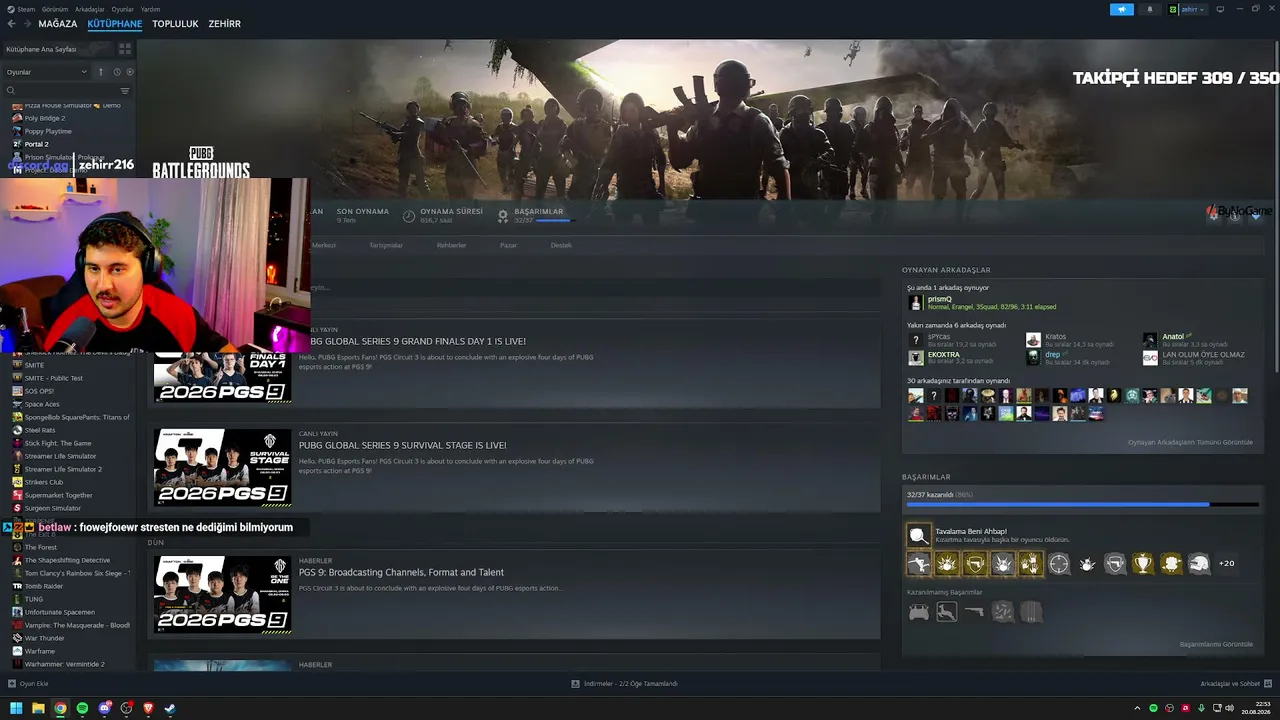Click Başarımlarımı Görüntüle link
The image size is (1280, 720).
(x=1216, y=644)
